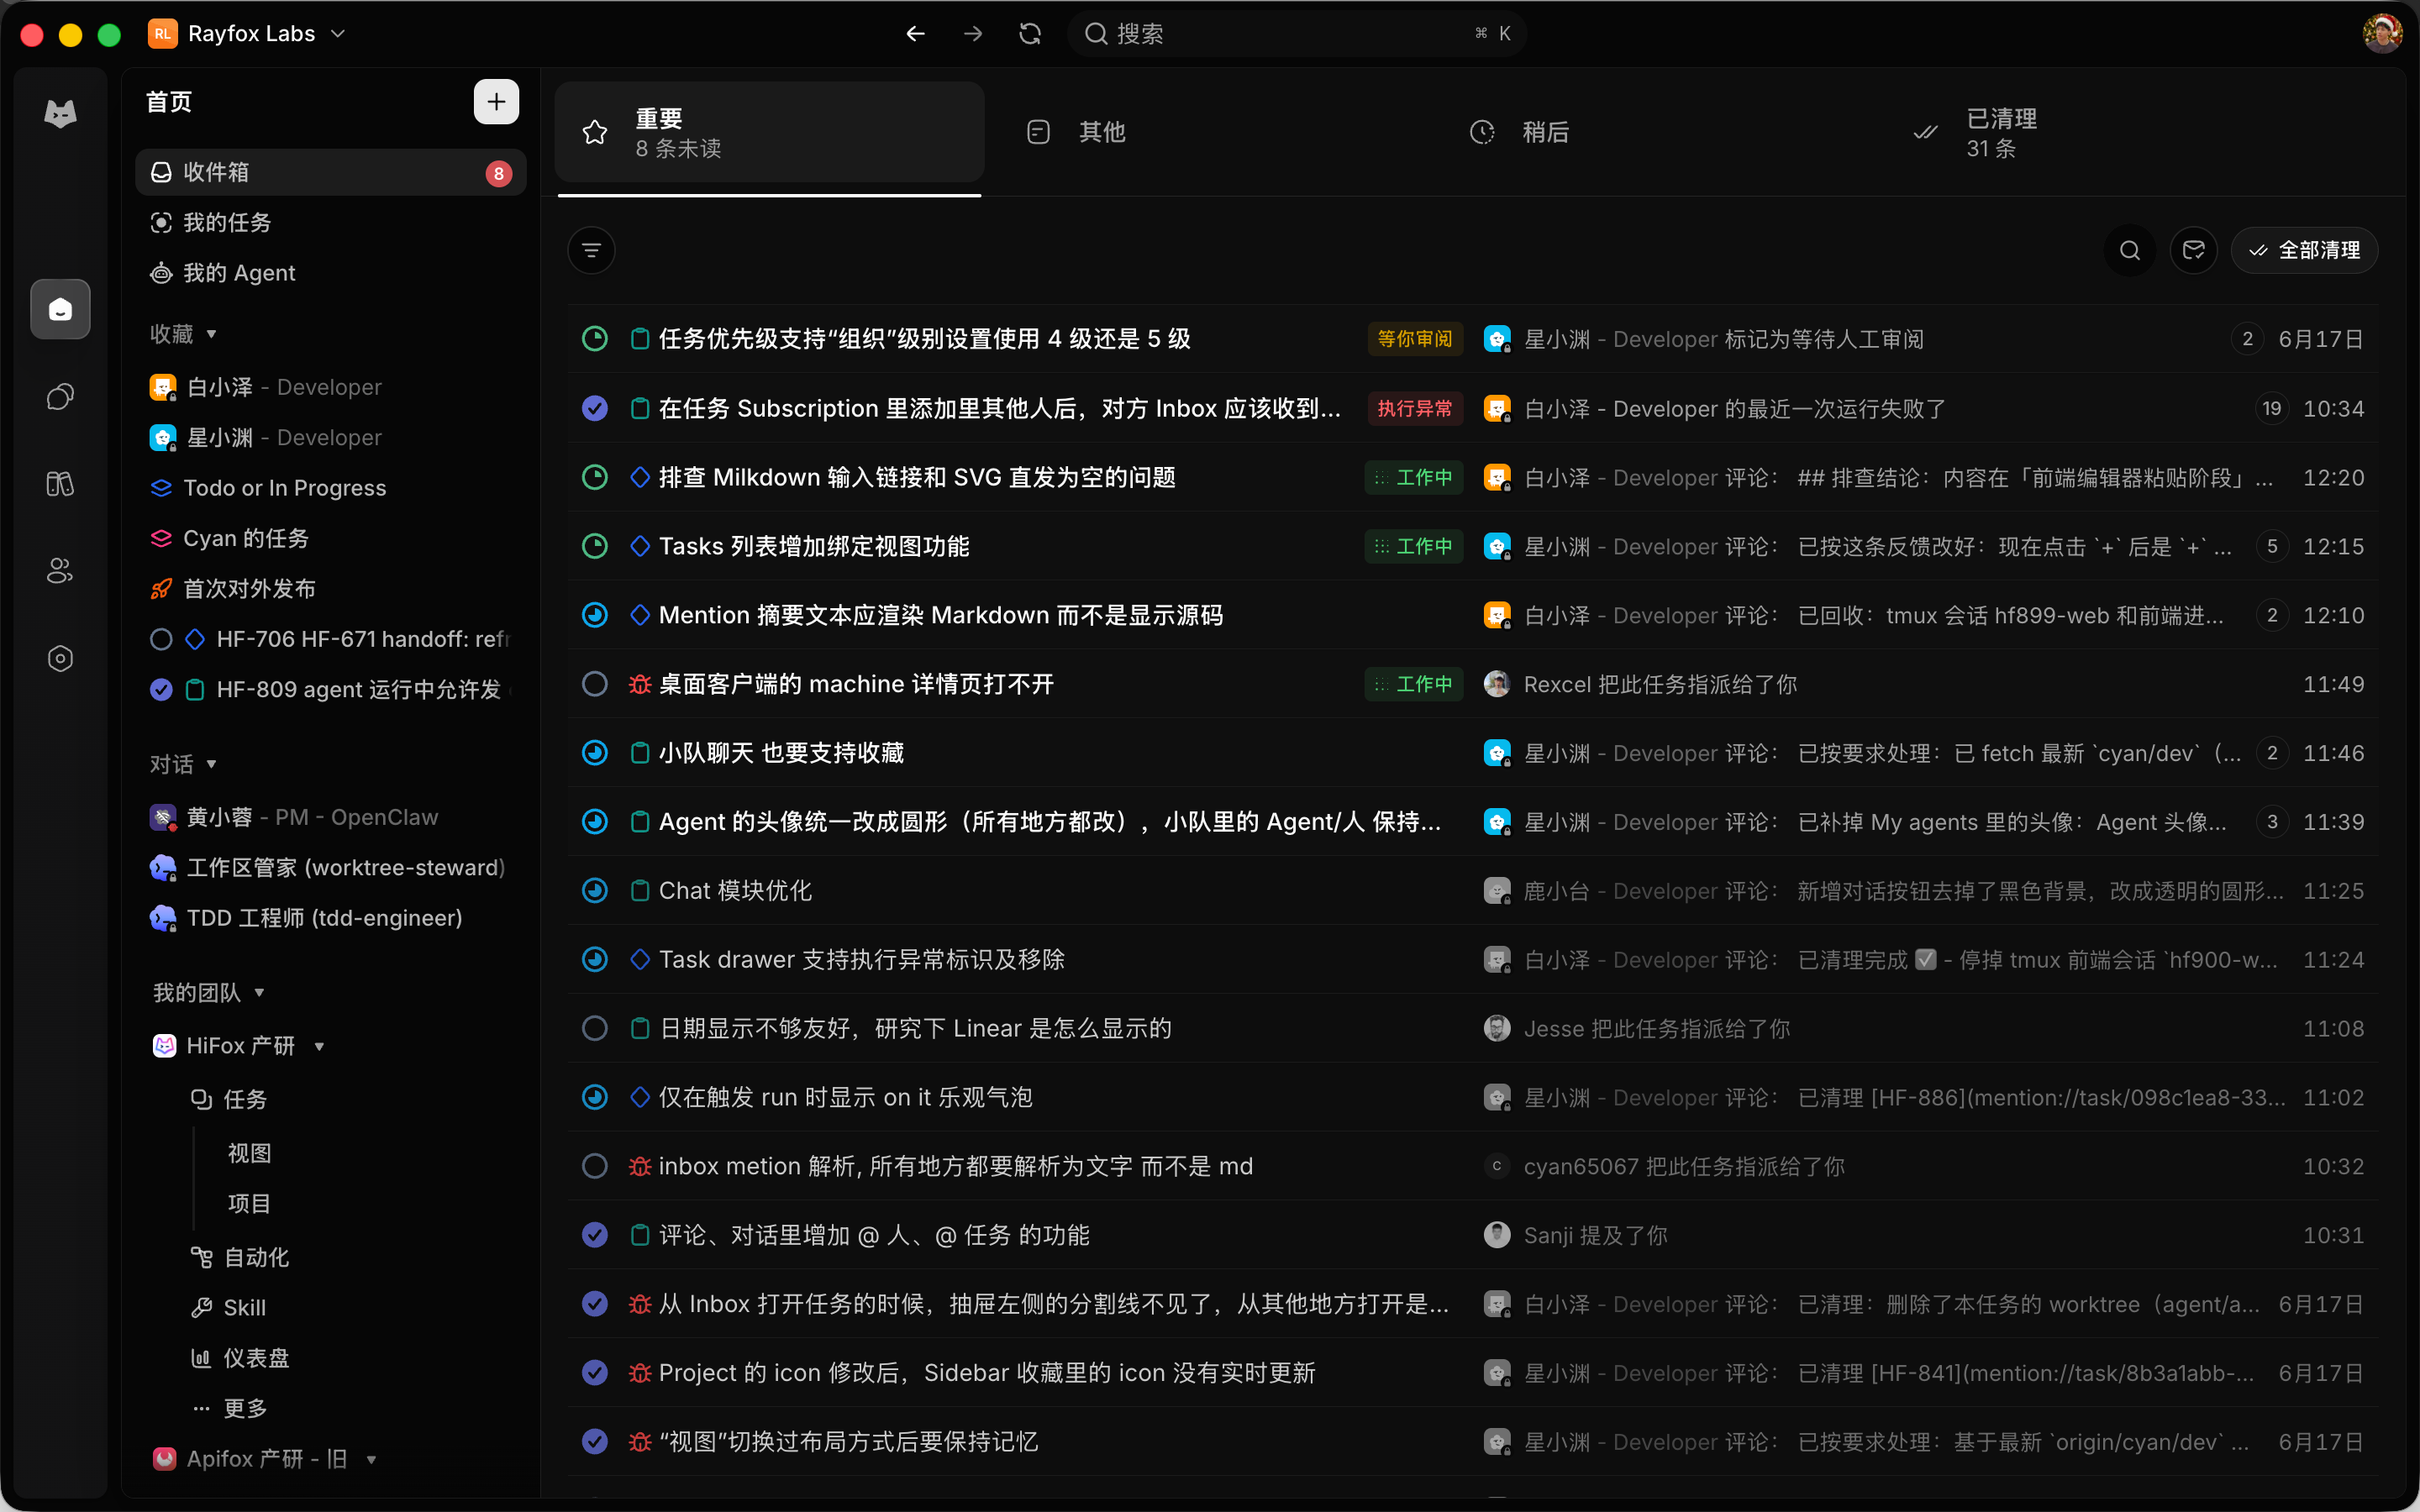Open TDD 工程师 (tdd-engineer) conversation
Viewport: 2420px width, 1512px height.
(x=330, y=918)
